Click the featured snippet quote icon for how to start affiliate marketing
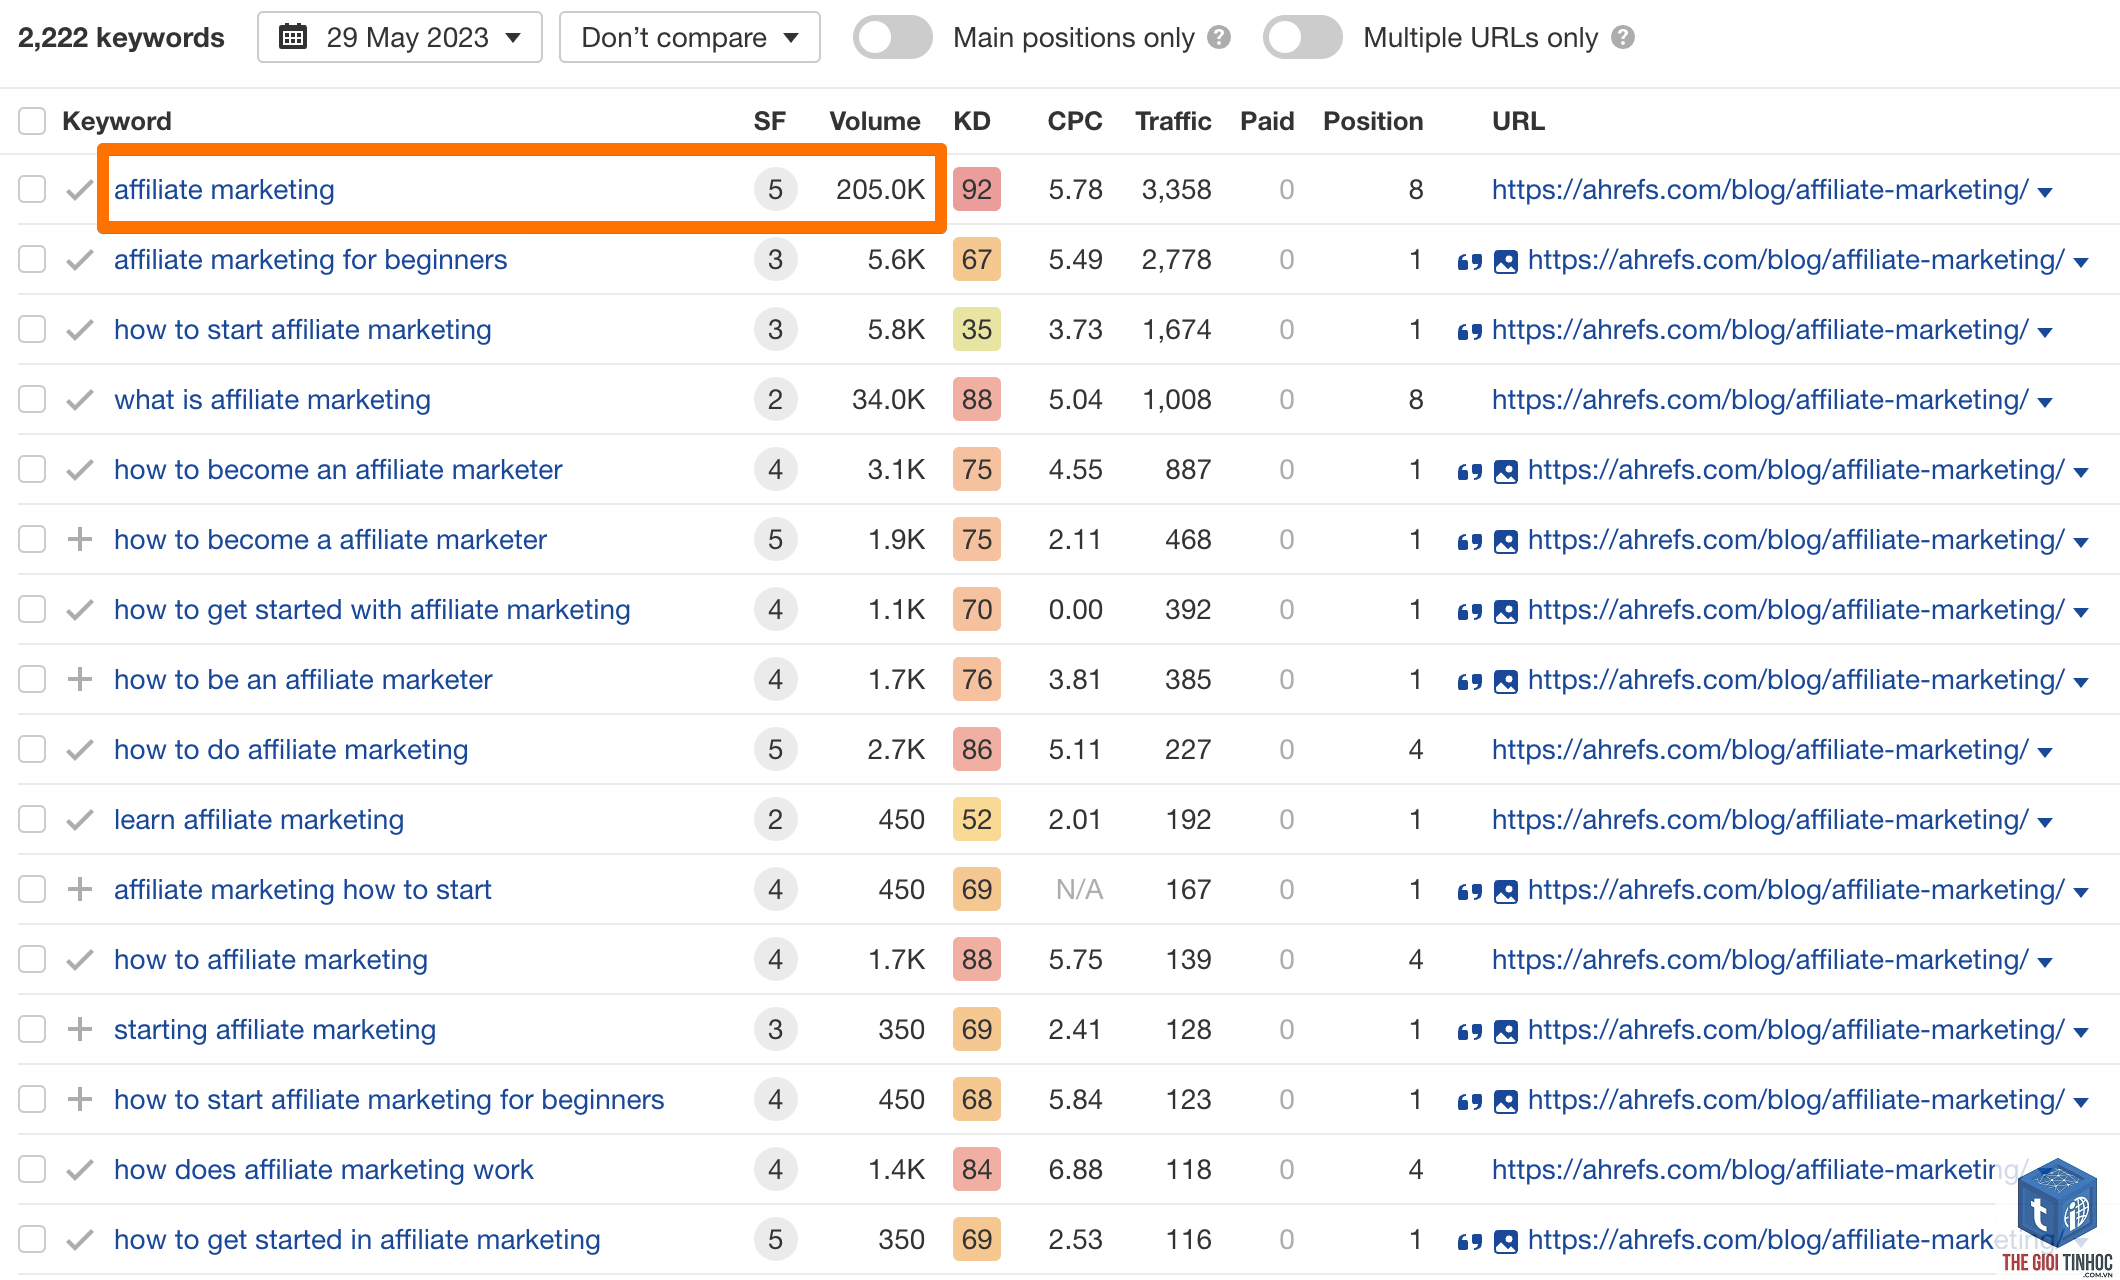 pos(1469,332)
